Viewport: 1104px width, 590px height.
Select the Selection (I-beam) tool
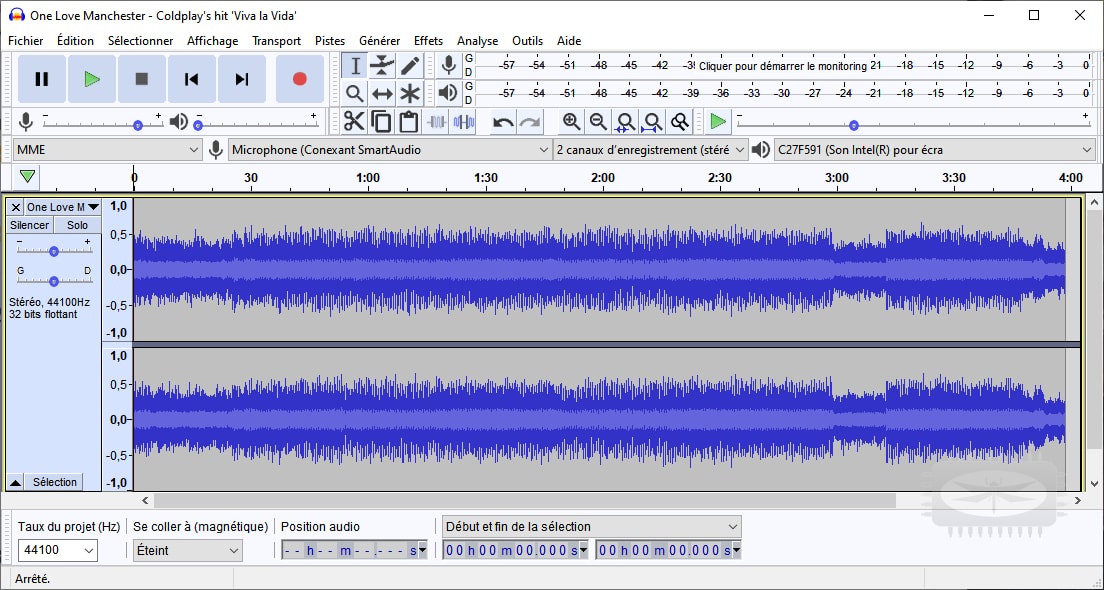coord(355,66)
